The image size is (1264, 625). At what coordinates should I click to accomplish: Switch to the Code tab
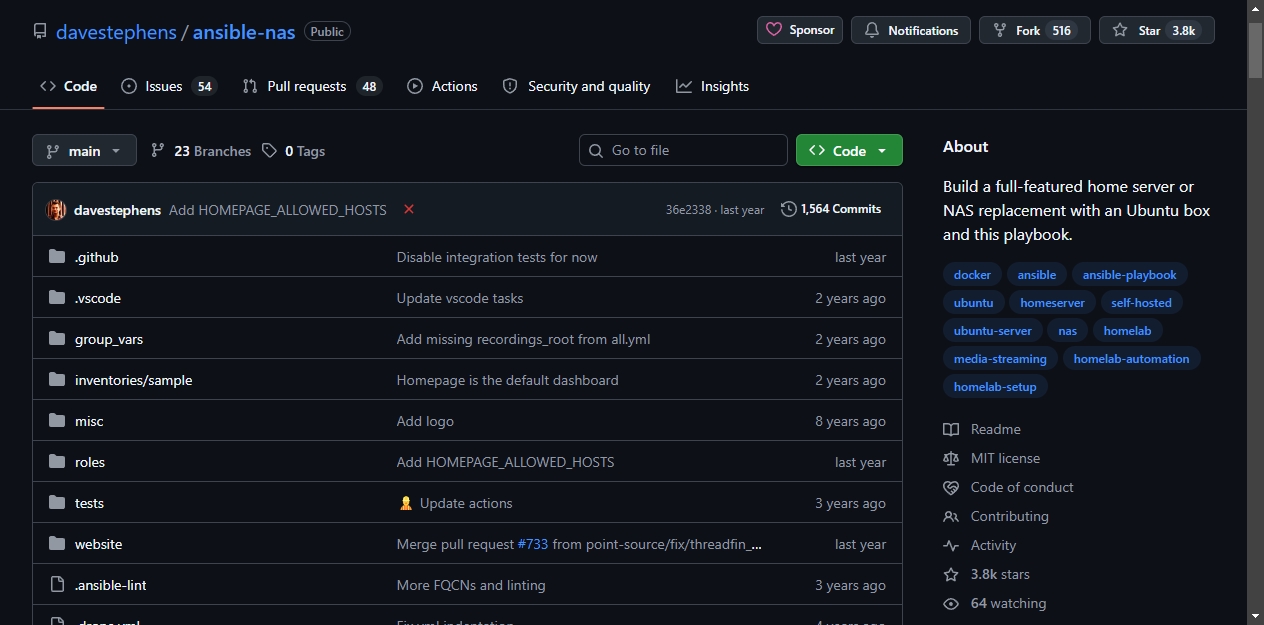point(68,86)
